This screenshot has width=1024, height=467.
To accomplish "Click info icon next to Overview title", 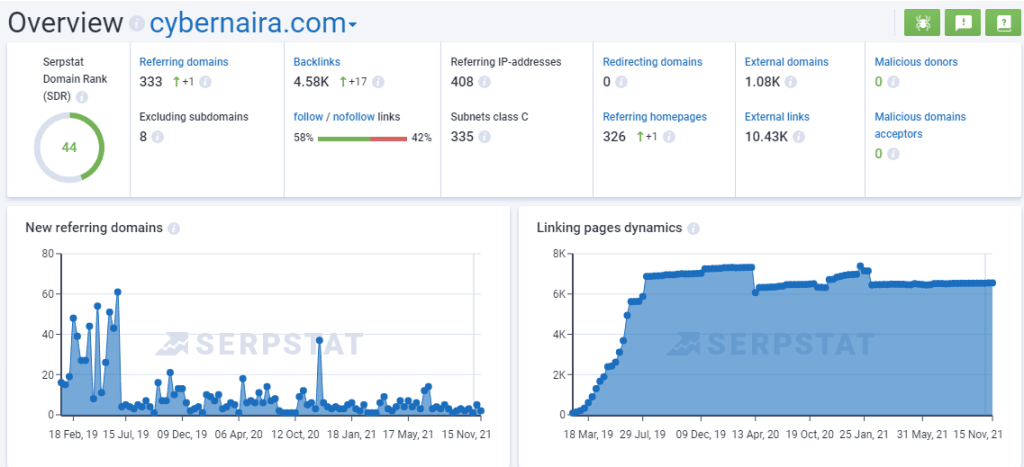I will tap(136, 24).
